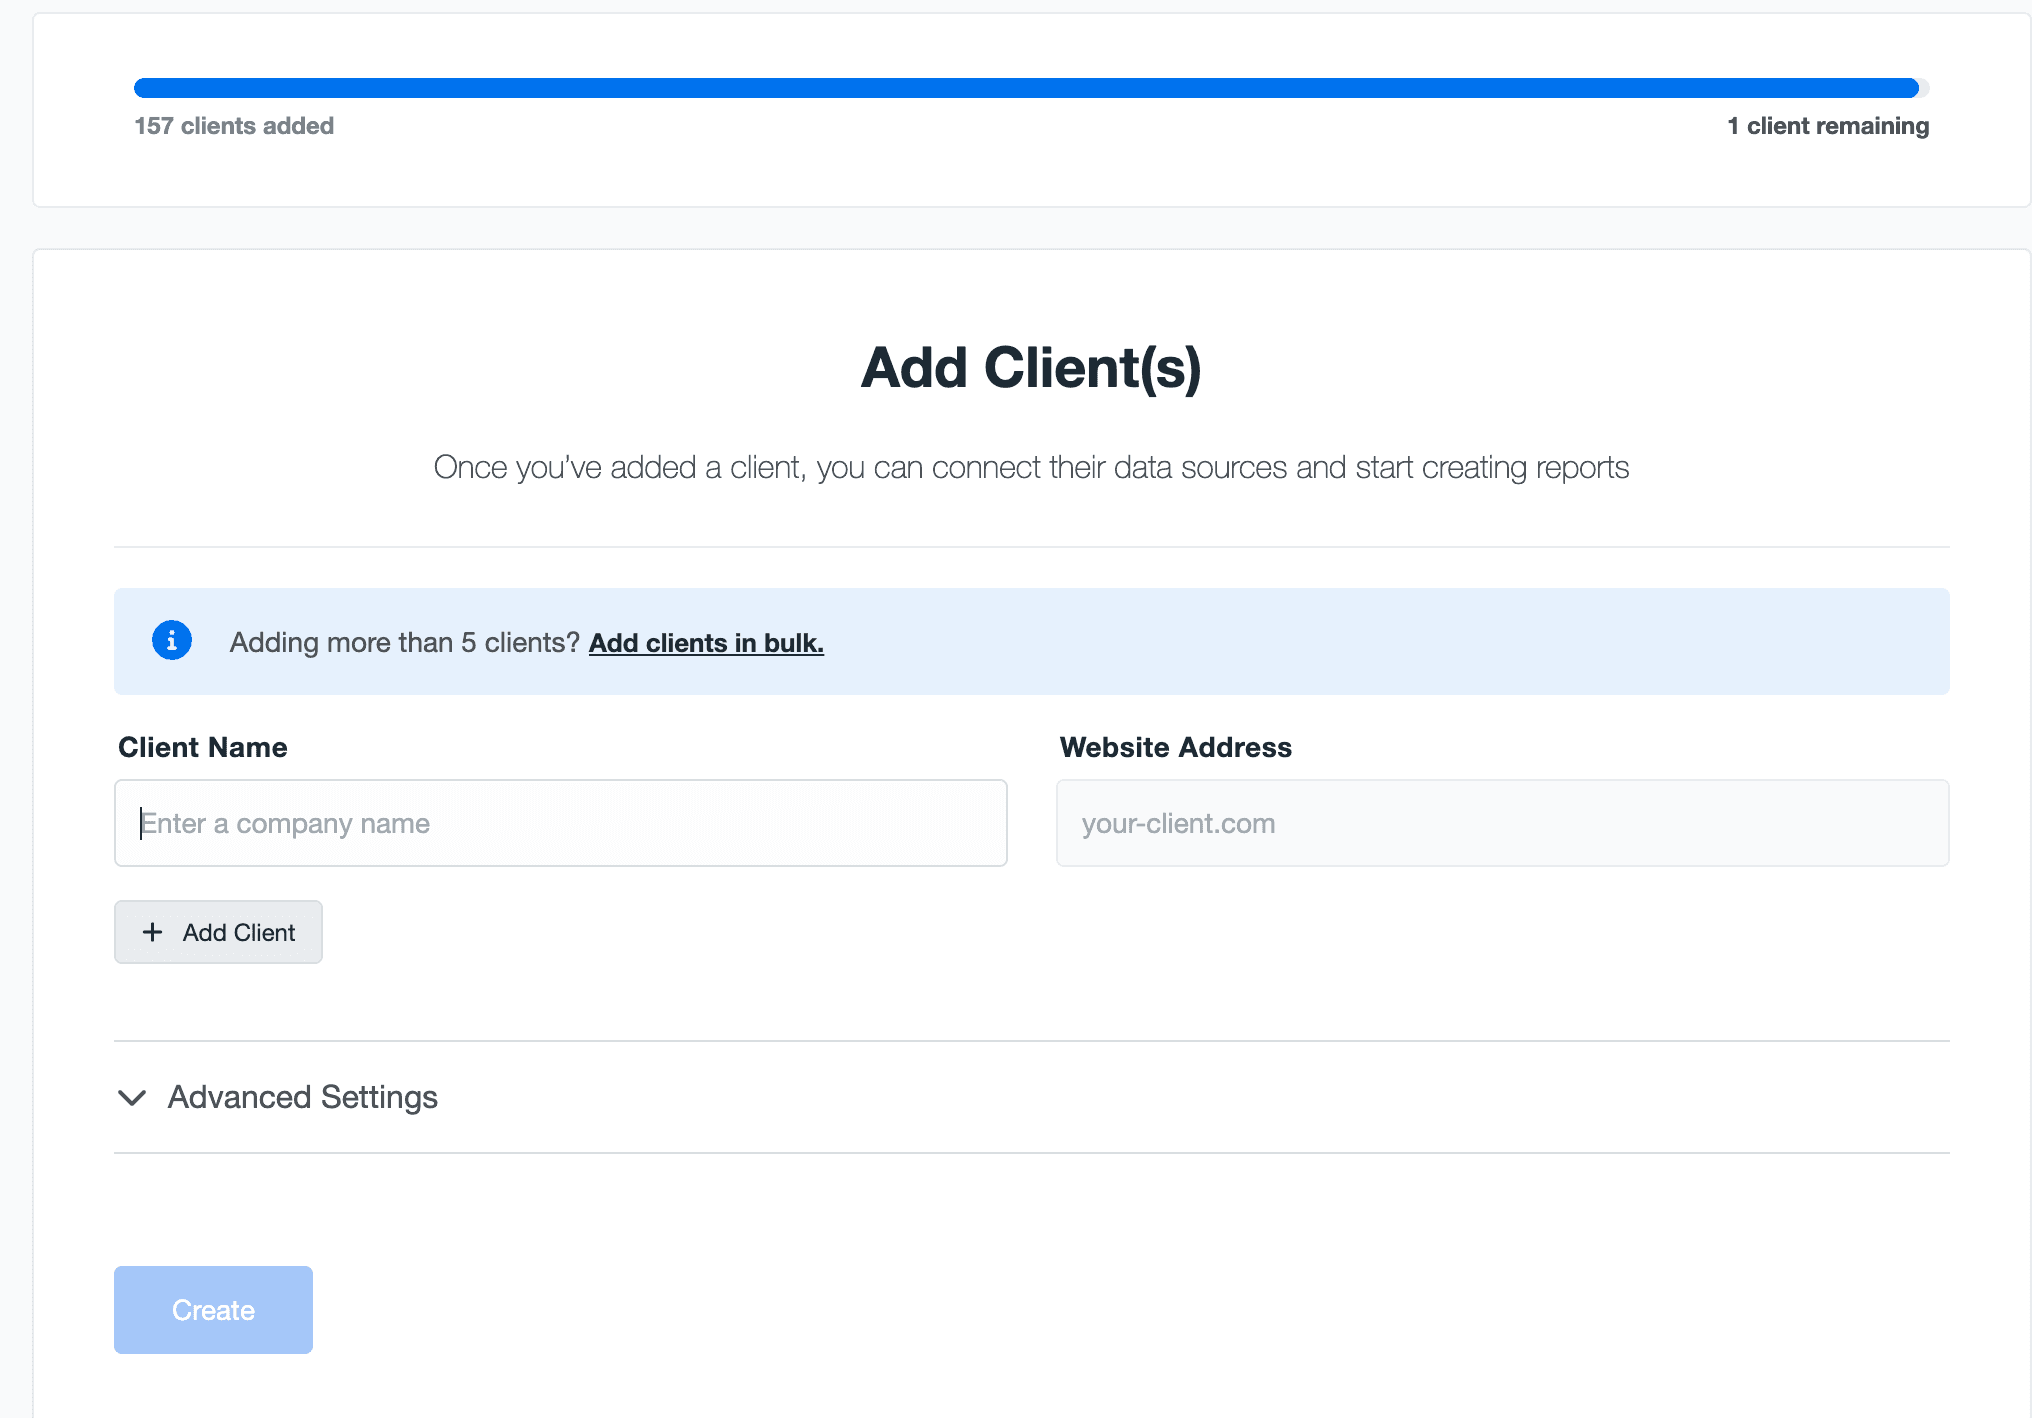This screenshot has height=1418, width=2032.
Task: Focus the 'Enter a company name' field
Action: pyautogui.click(x=560, y=822)
